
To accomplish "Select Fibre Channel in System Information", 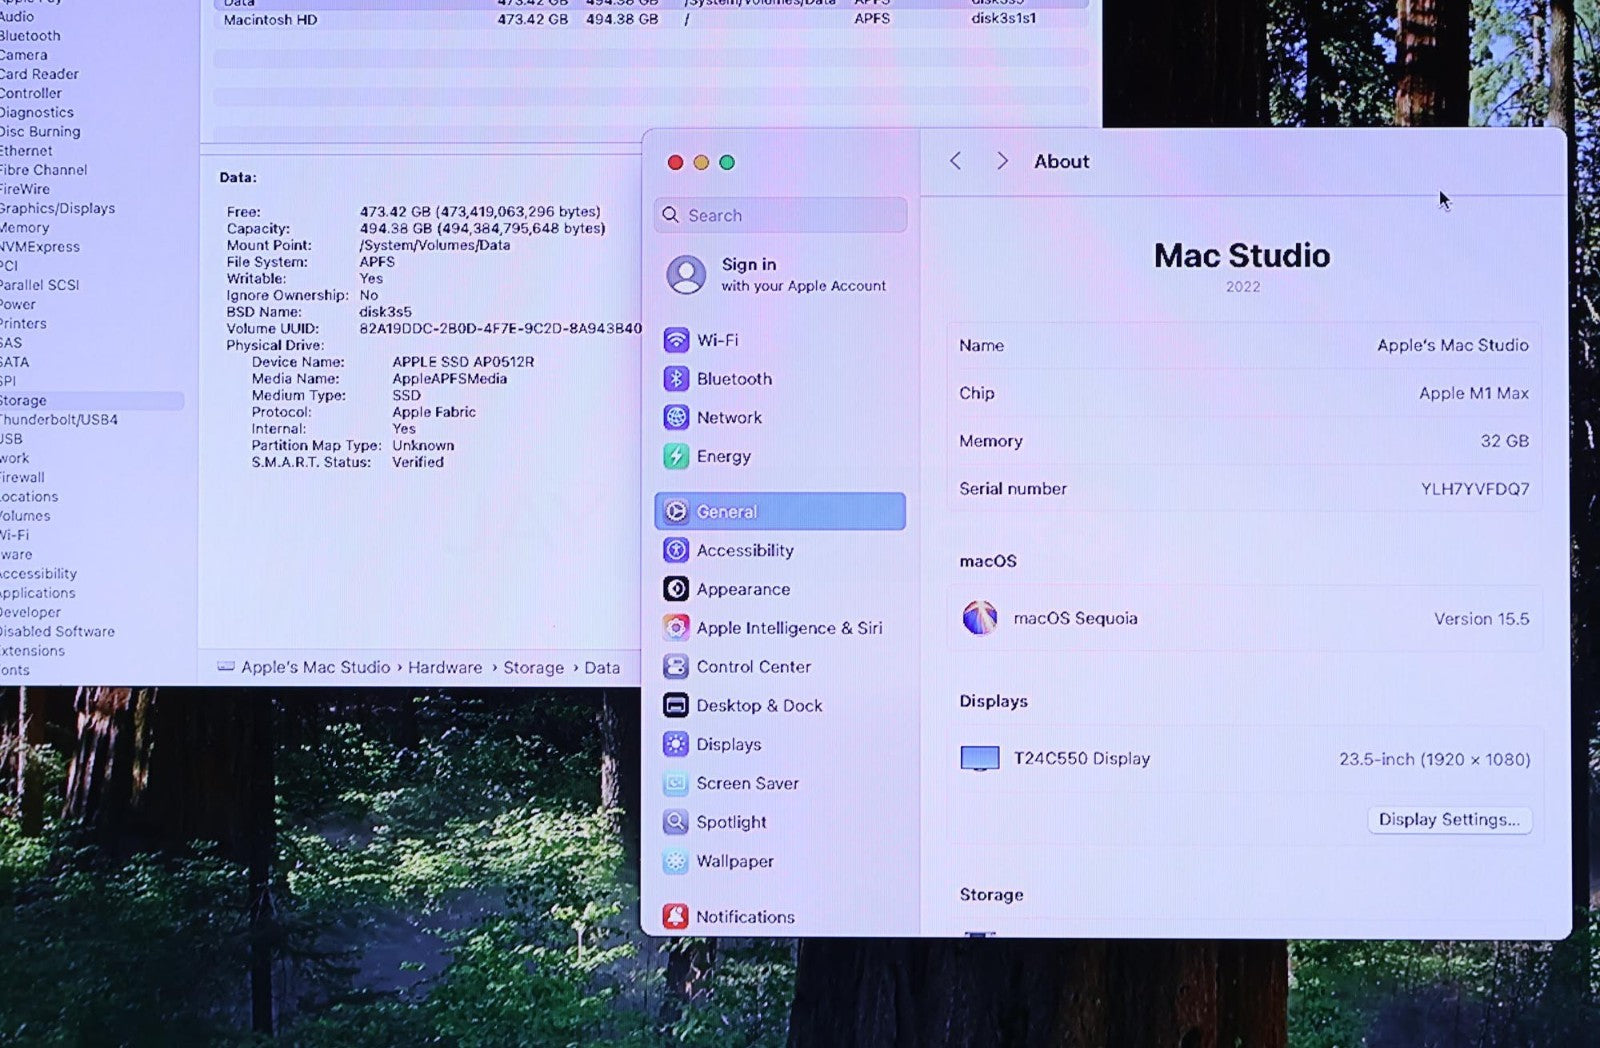I will pos(43,170).
